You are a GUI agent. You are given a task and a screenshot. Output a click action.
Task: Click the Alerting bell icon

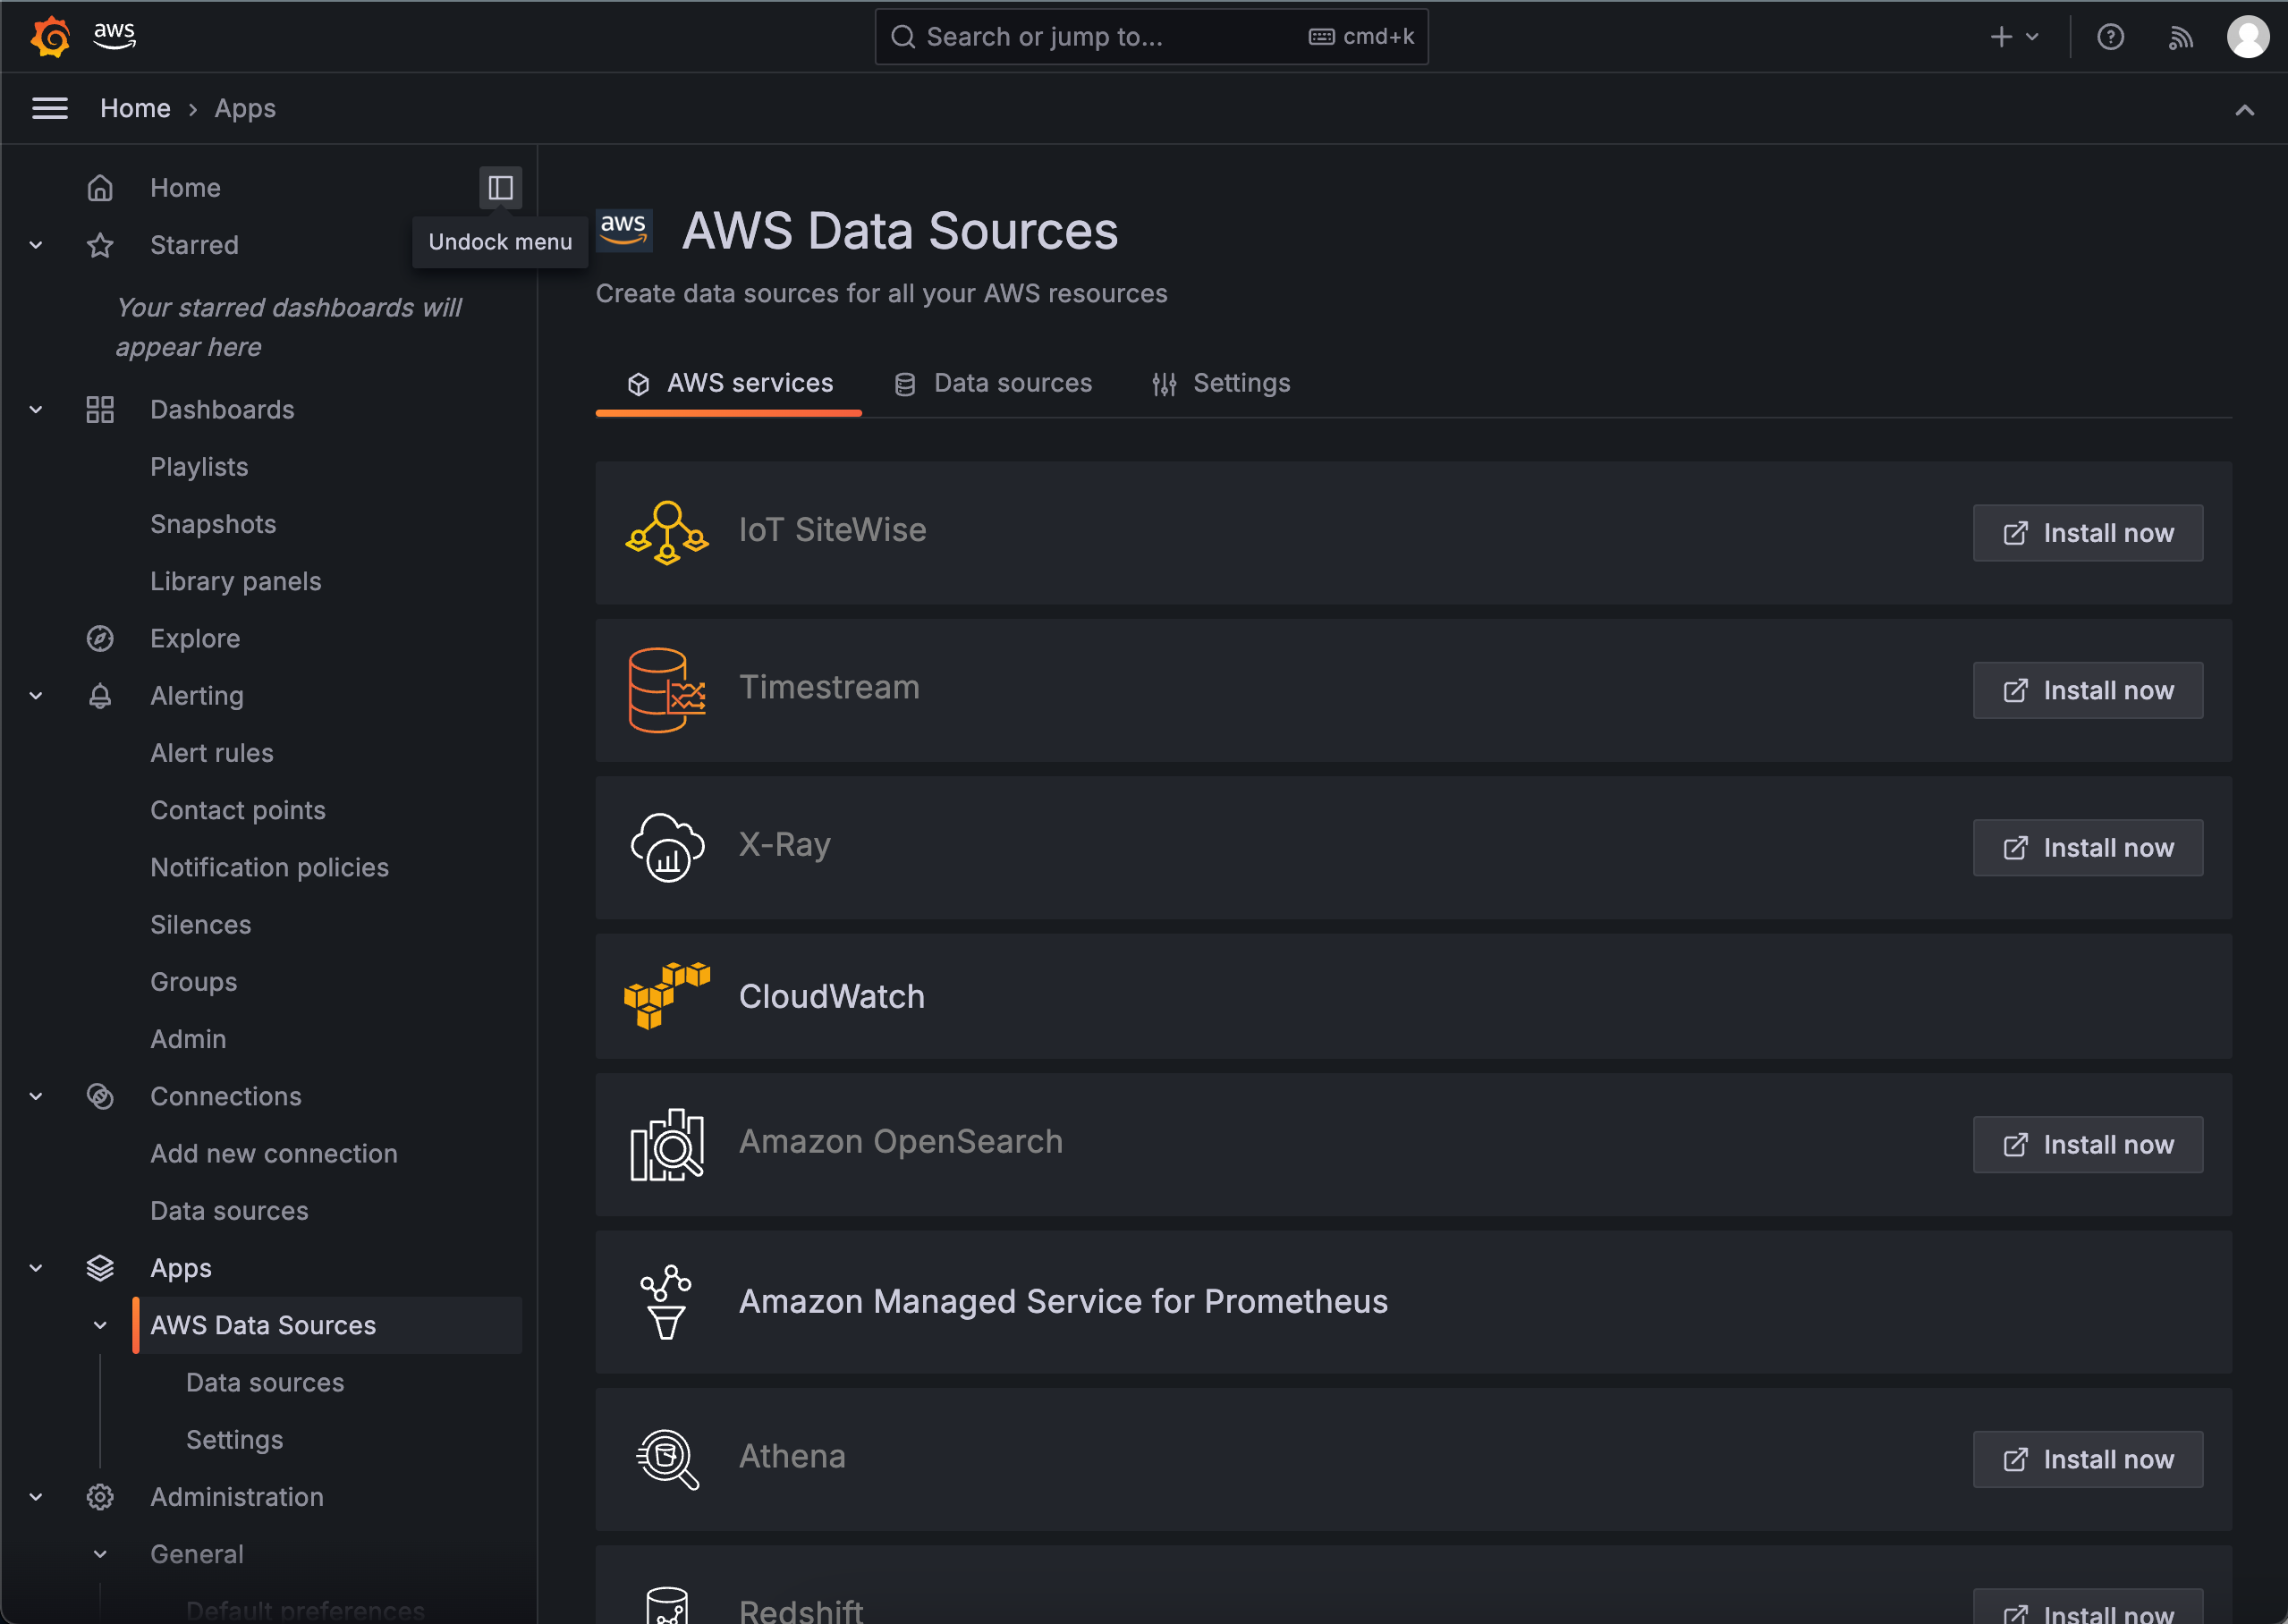coord(100,696)
